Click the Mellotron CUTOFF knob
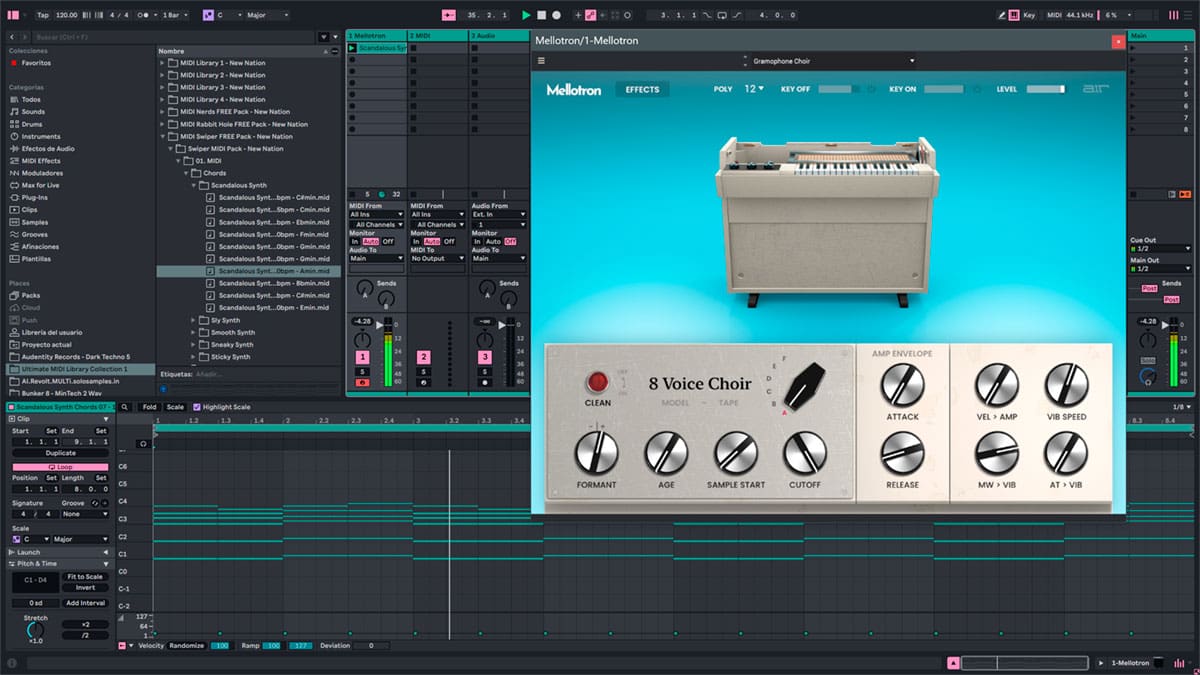The height and width of the screenshot is (675, 1200). click(x=804, y=453)
